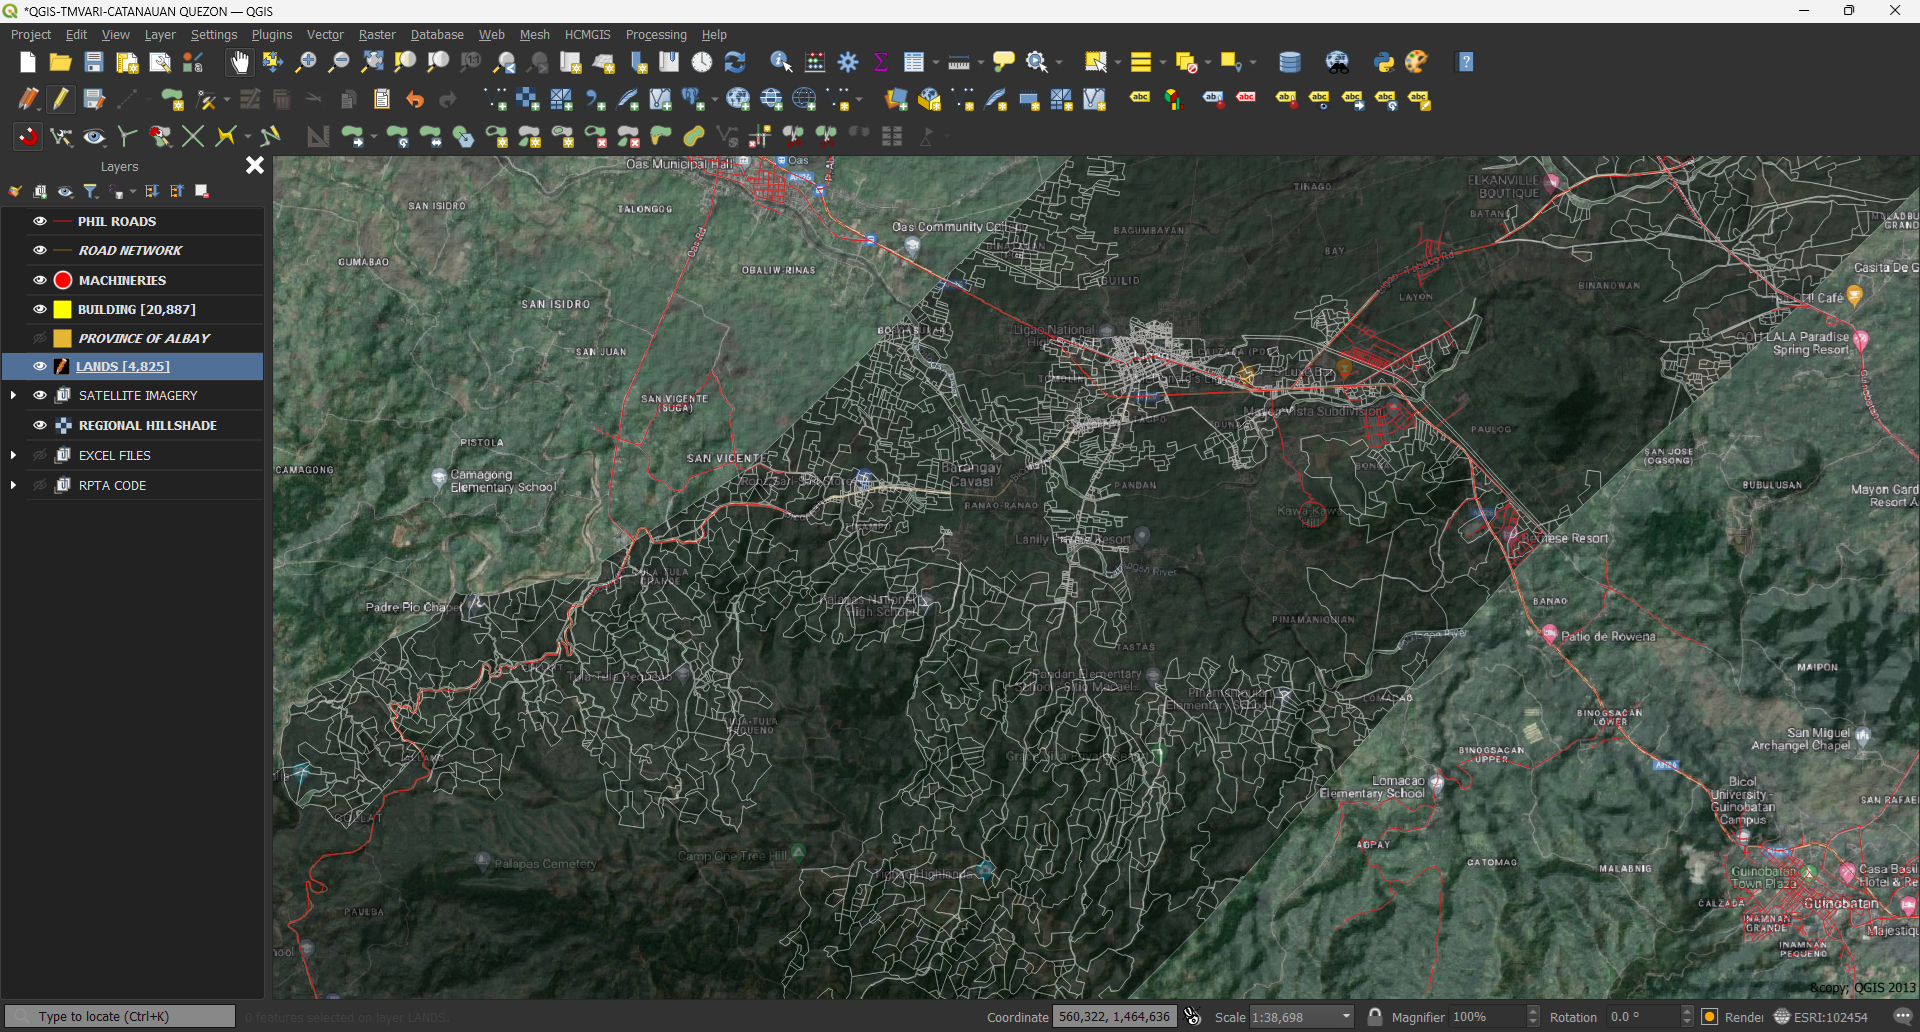The width and height of the screenshot is (1920, 1032).
Task: Expand all layers in the Layers panel
Action: point(152,191)
